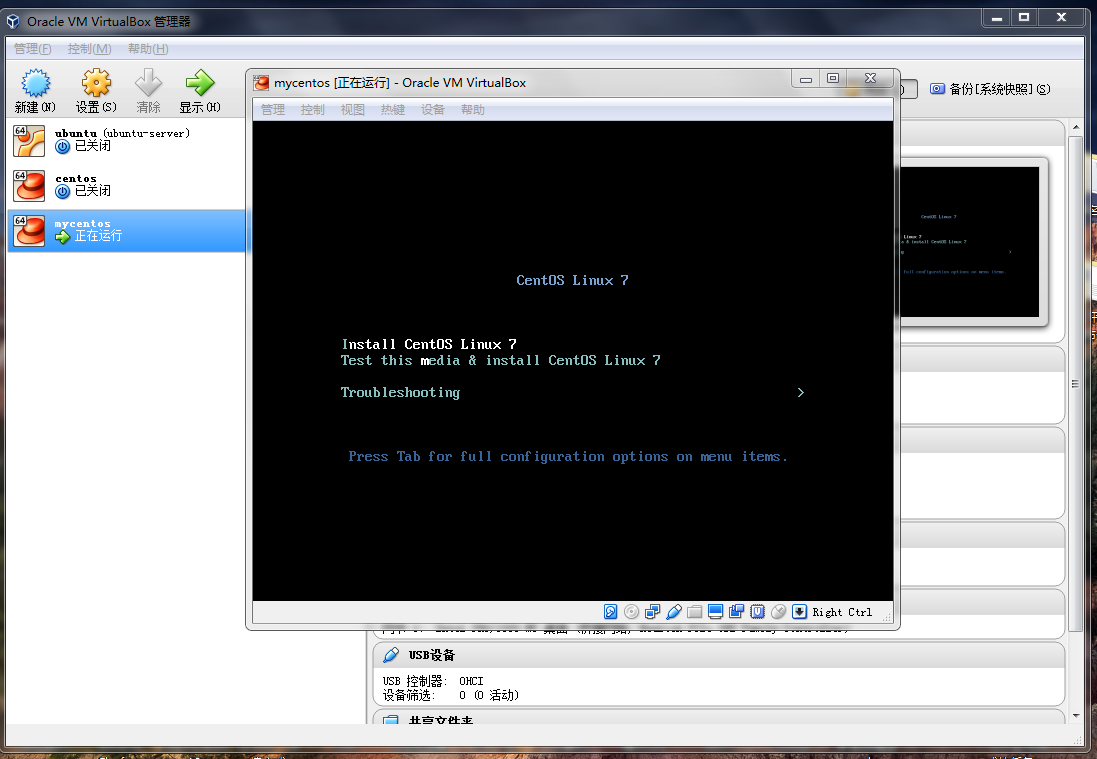The height and width of the screenshot is (759, 1097).
Task: Open the 管理(F) menu in the manager window
Action: click(x=33, y=49)
